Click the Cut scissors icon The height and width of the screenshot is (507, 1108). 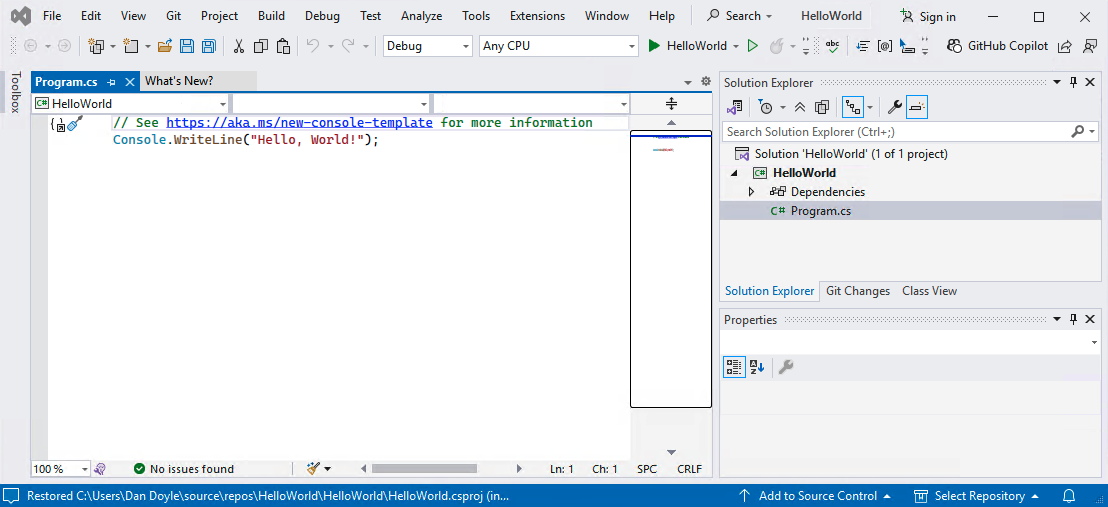[x=239, y=46]
